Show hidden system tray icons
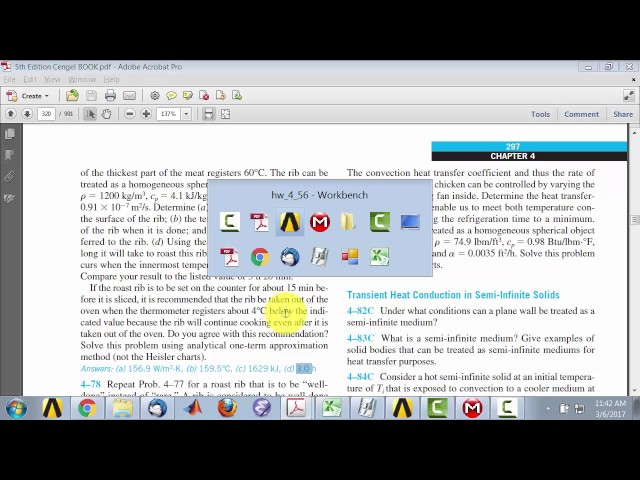Screen dimensions: 640x480 coord(548,408)
